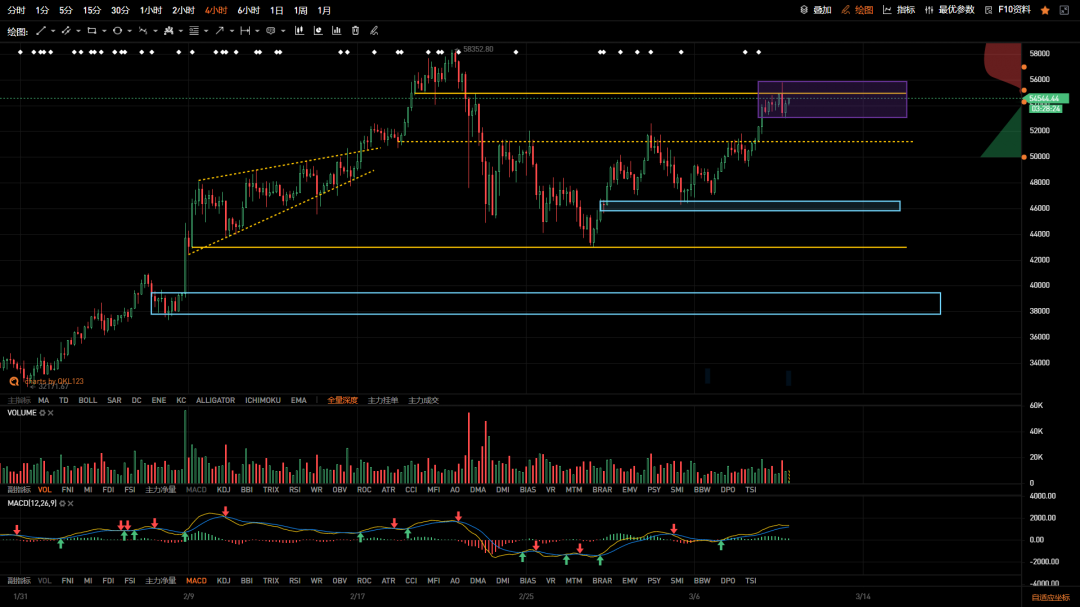Toggle the BOLL main indicator
The height and width of the screenshot is (607, 1080).
pos(88,400)
